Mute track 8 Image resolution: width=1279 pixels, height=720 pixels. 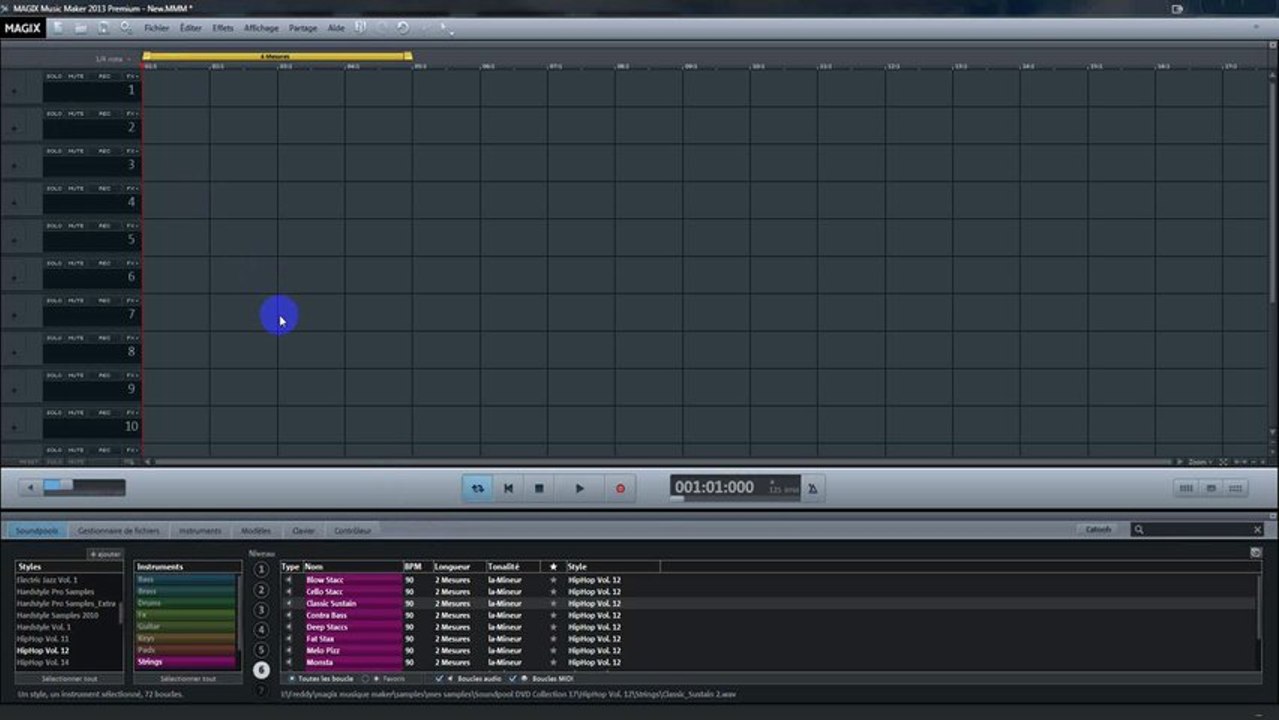tap(76, 338)
